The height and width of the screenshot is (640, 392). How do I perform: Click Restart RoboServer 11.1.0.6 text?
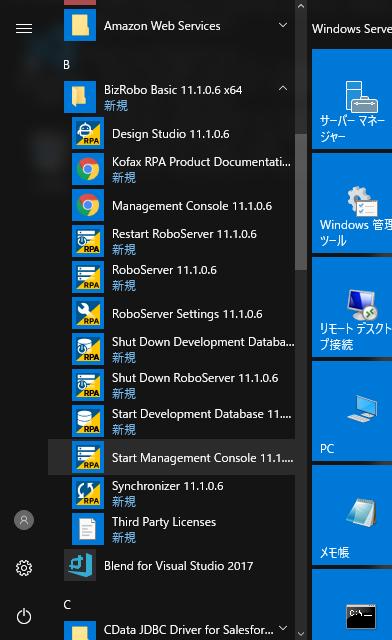[x=184, y=234]
